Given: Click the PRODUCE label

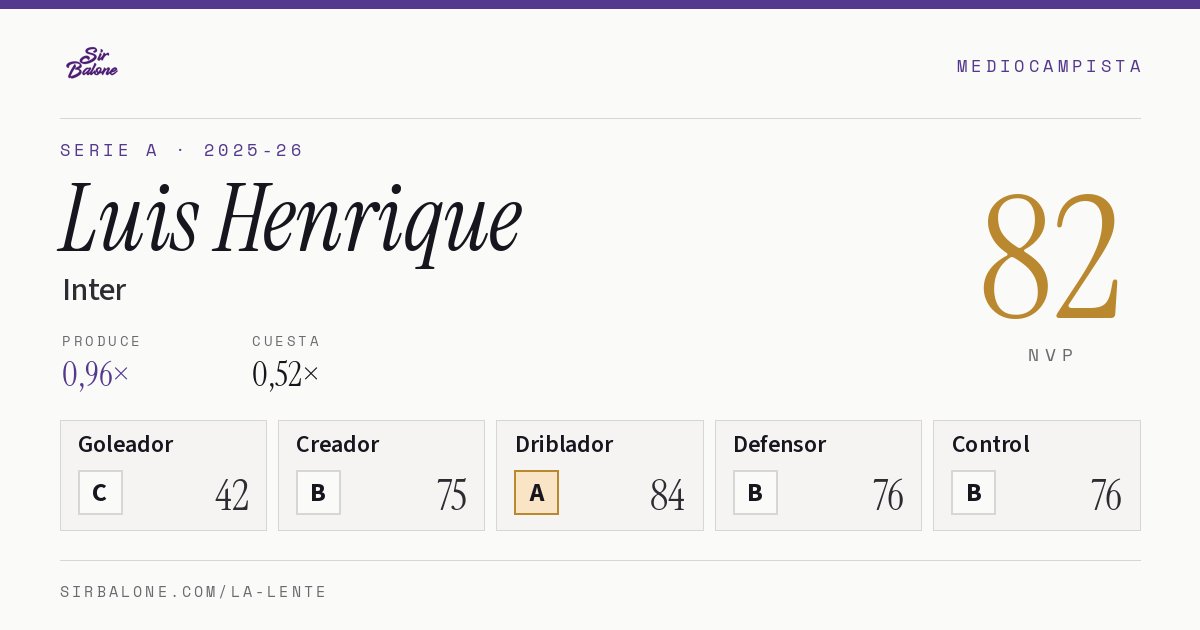Looking at the screenshot, I should point(102,341).
